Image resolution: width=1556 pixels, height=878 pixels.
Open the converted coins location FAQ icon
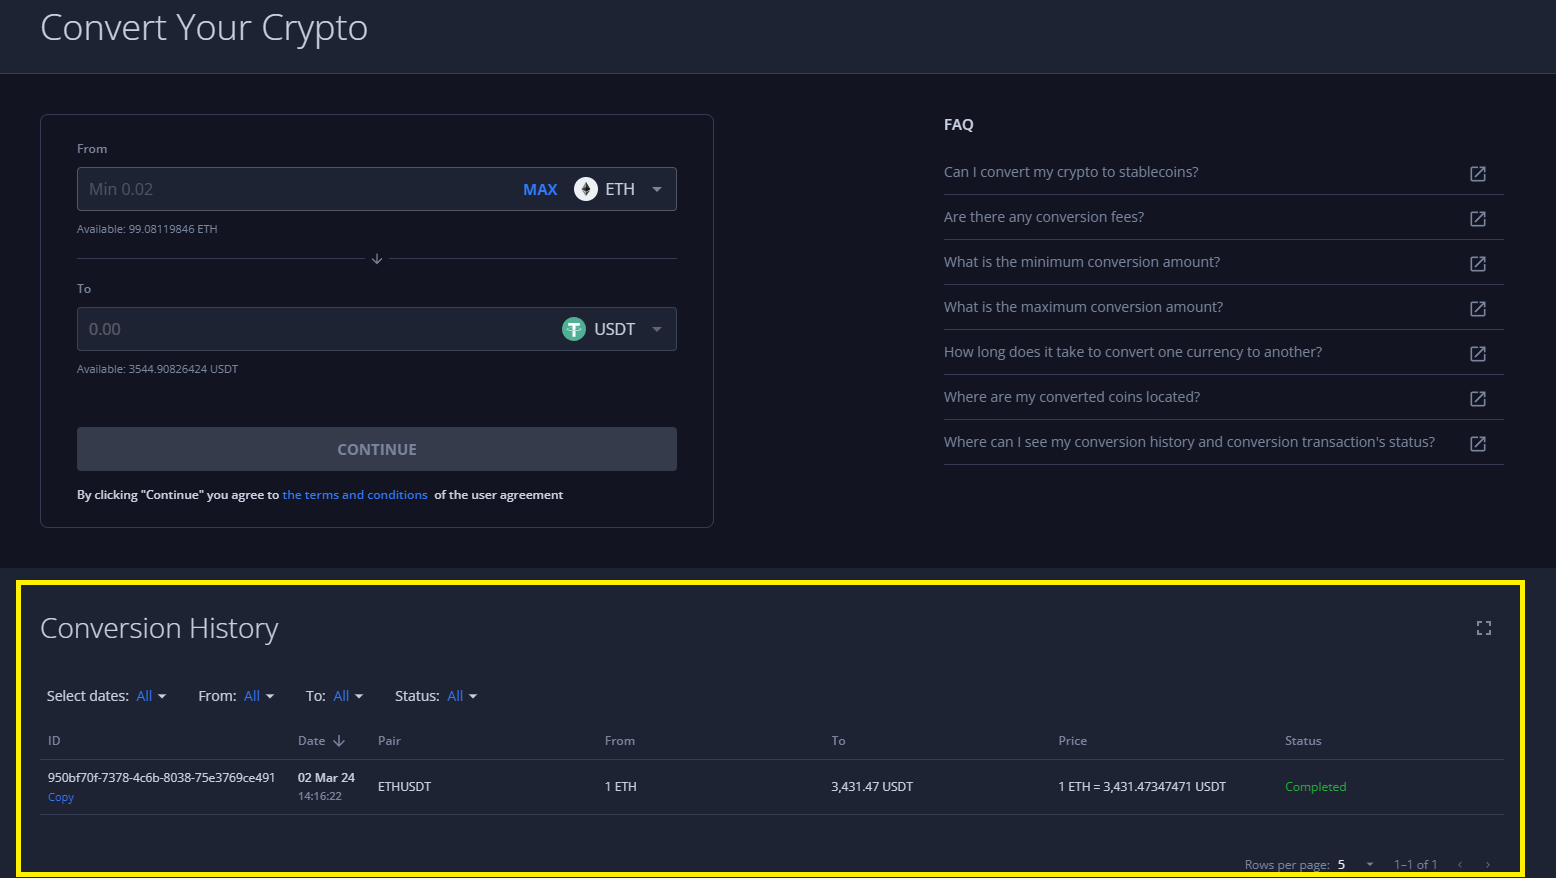(1477, 399)
